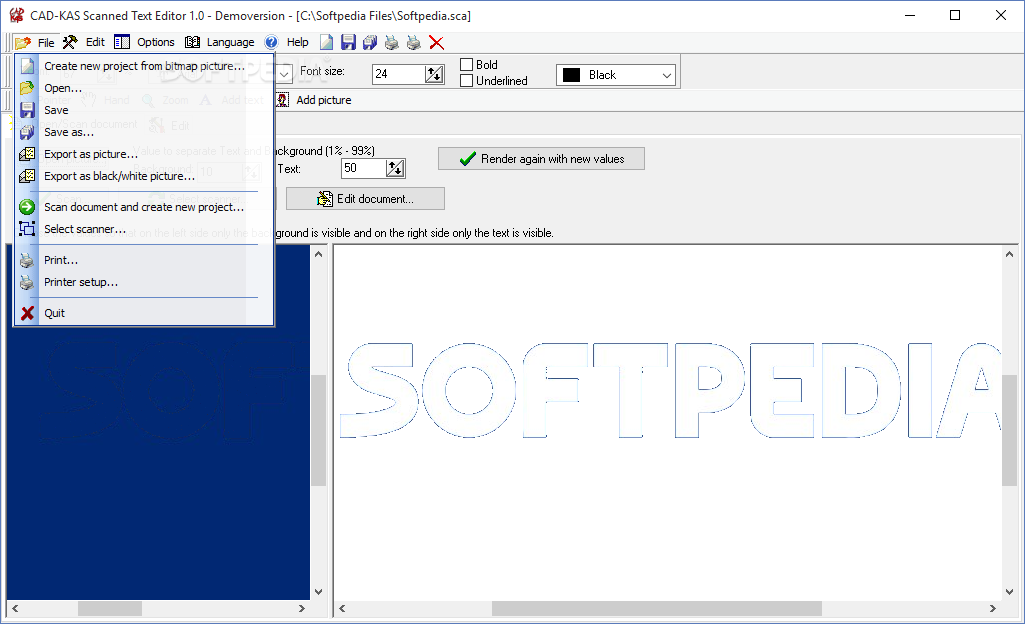Click the application icon in title bar
The height and width of the screenshot is (624, 1025).
[x=17, y=15]
